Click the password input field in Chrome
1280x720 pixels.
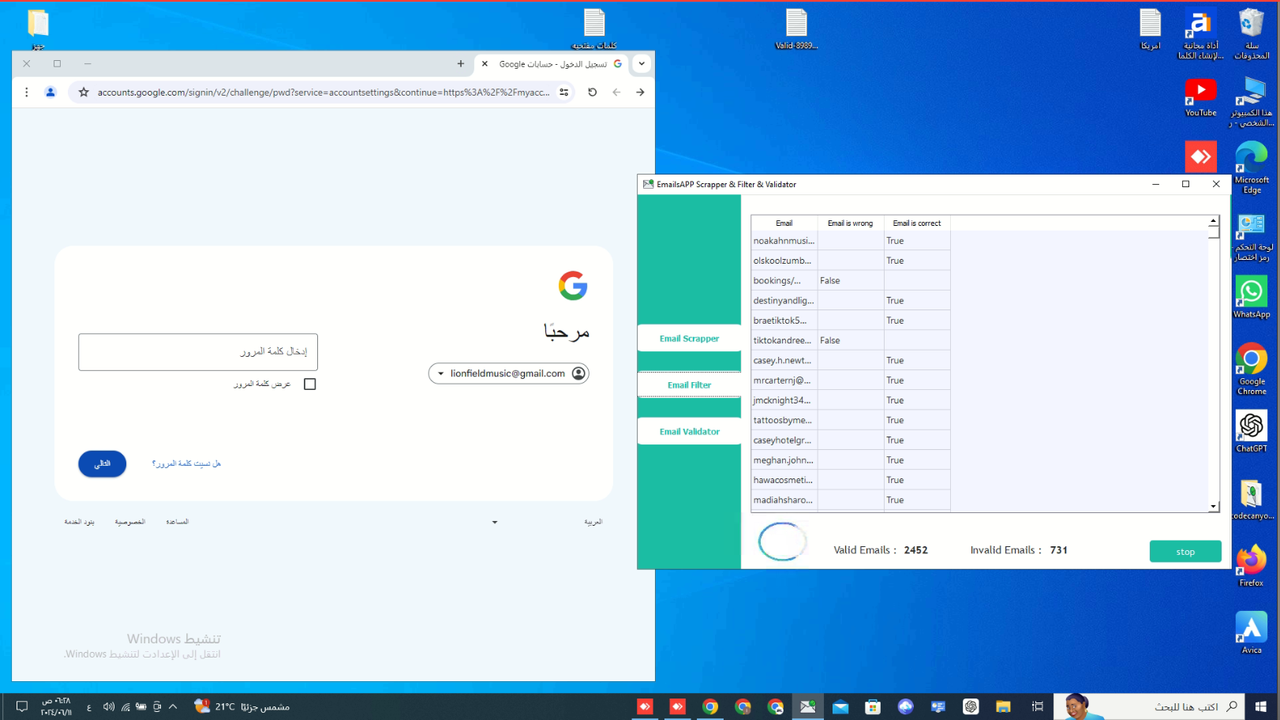click(x=198, y=352)
